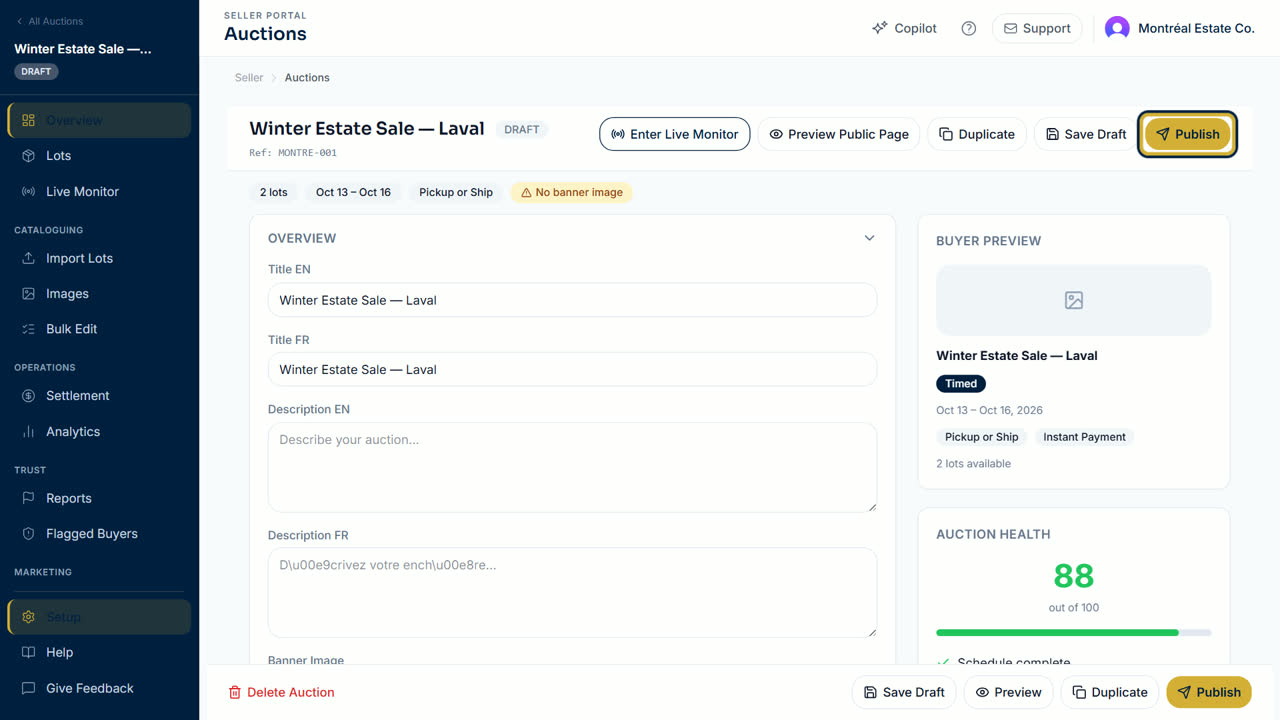
Task: Collapse the Overview section chevron
Action: point(869,238)
